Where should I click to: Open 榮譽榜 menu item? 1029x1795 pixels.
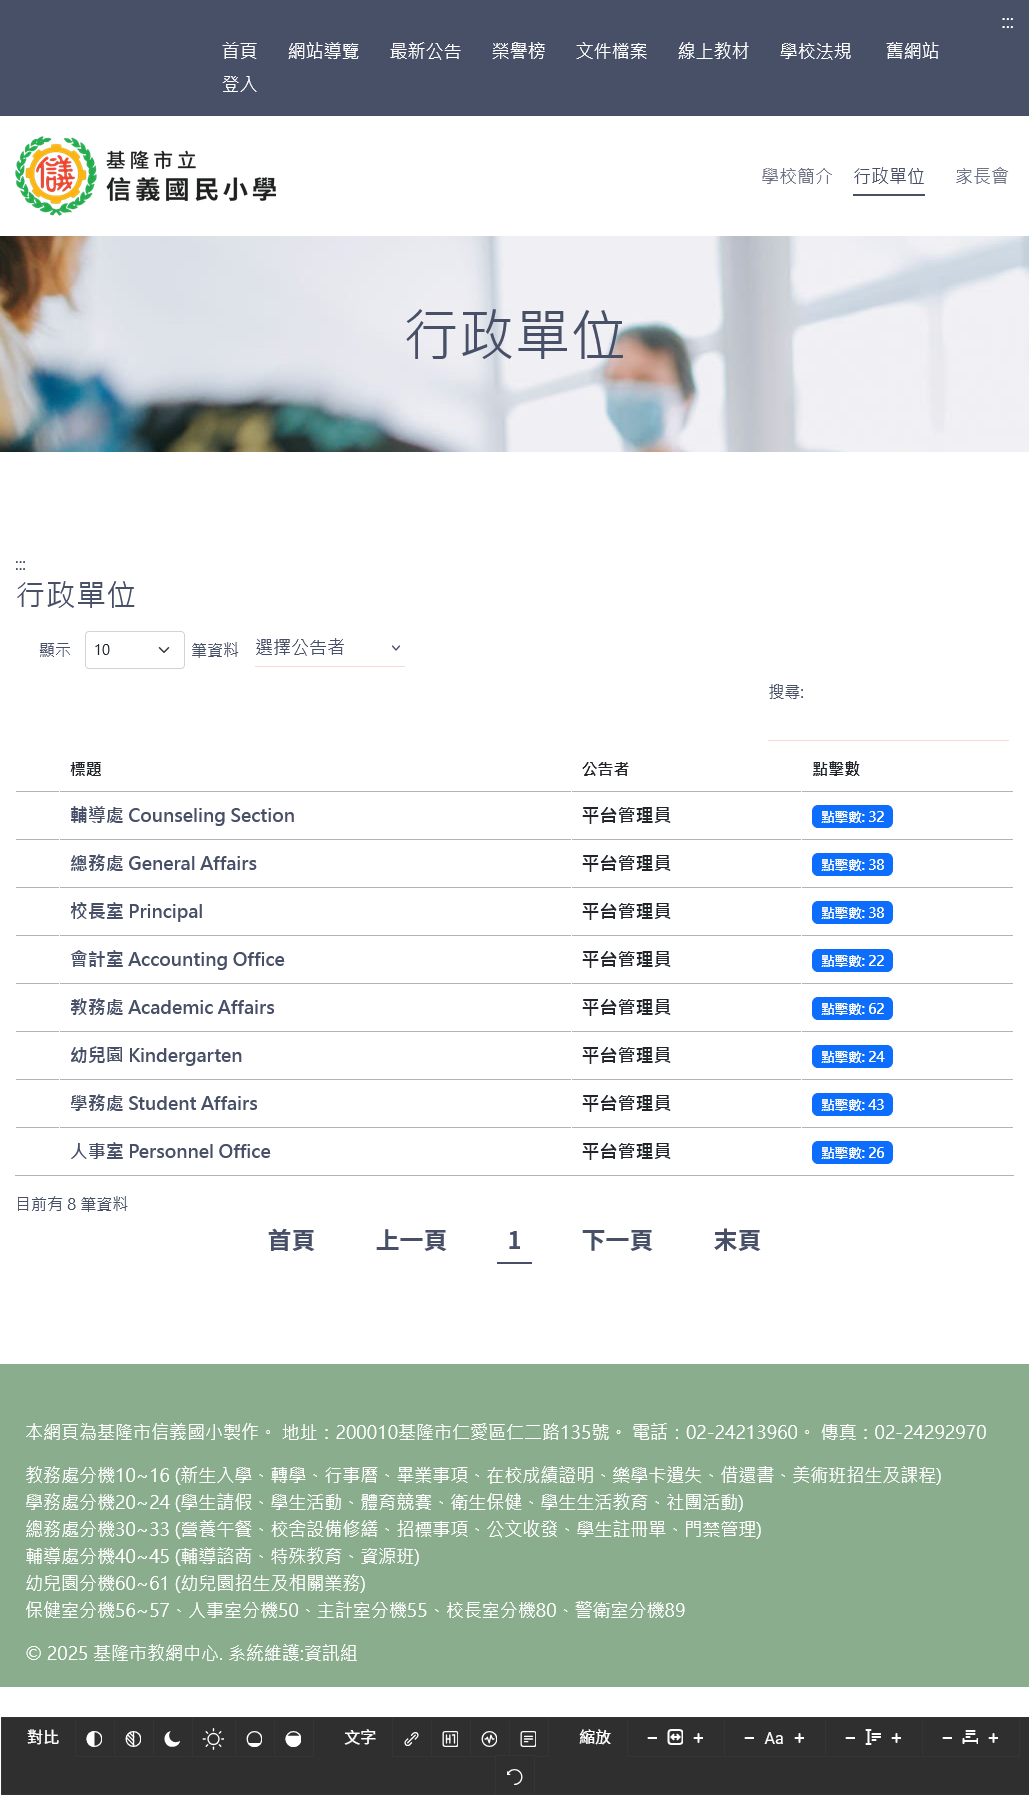point(519,51)
